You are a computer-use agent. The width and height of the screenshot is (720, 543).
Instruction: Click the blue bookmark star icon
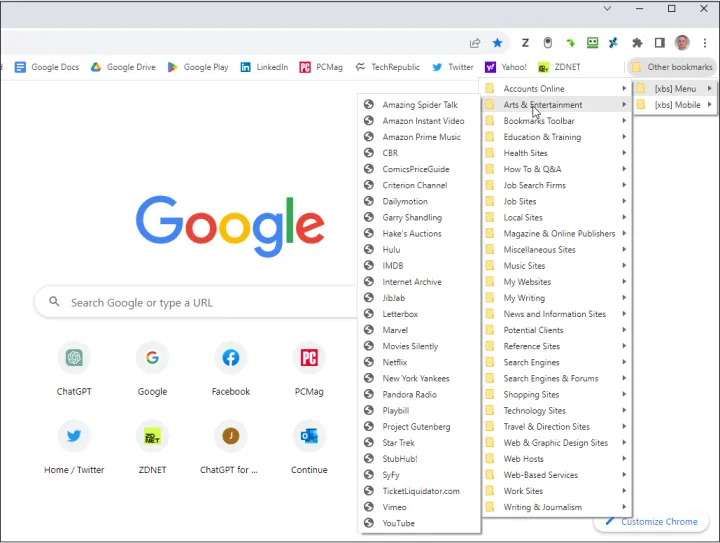coord(498,43)
